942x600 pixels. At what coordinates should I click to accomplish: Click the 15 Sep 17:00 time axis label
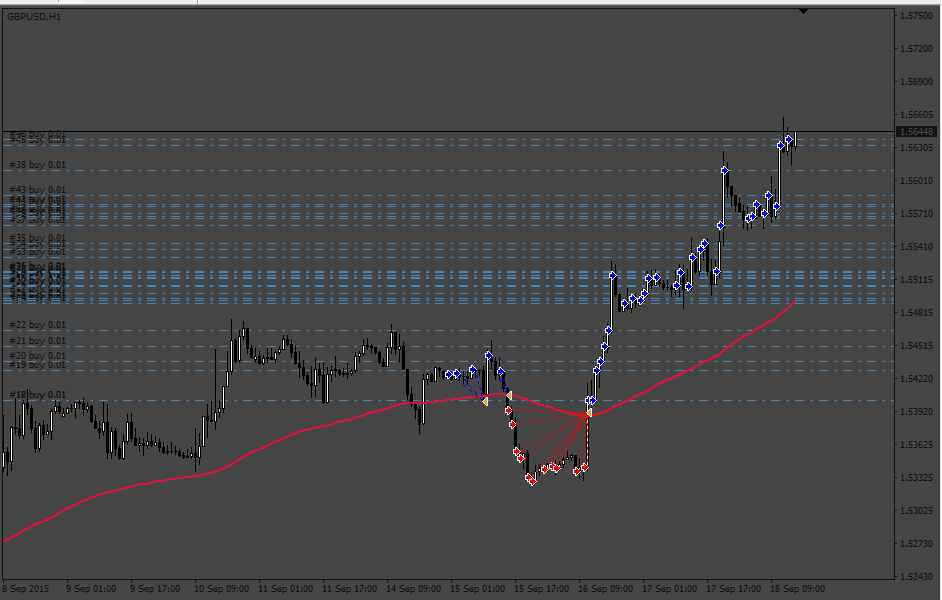[542, 589]
